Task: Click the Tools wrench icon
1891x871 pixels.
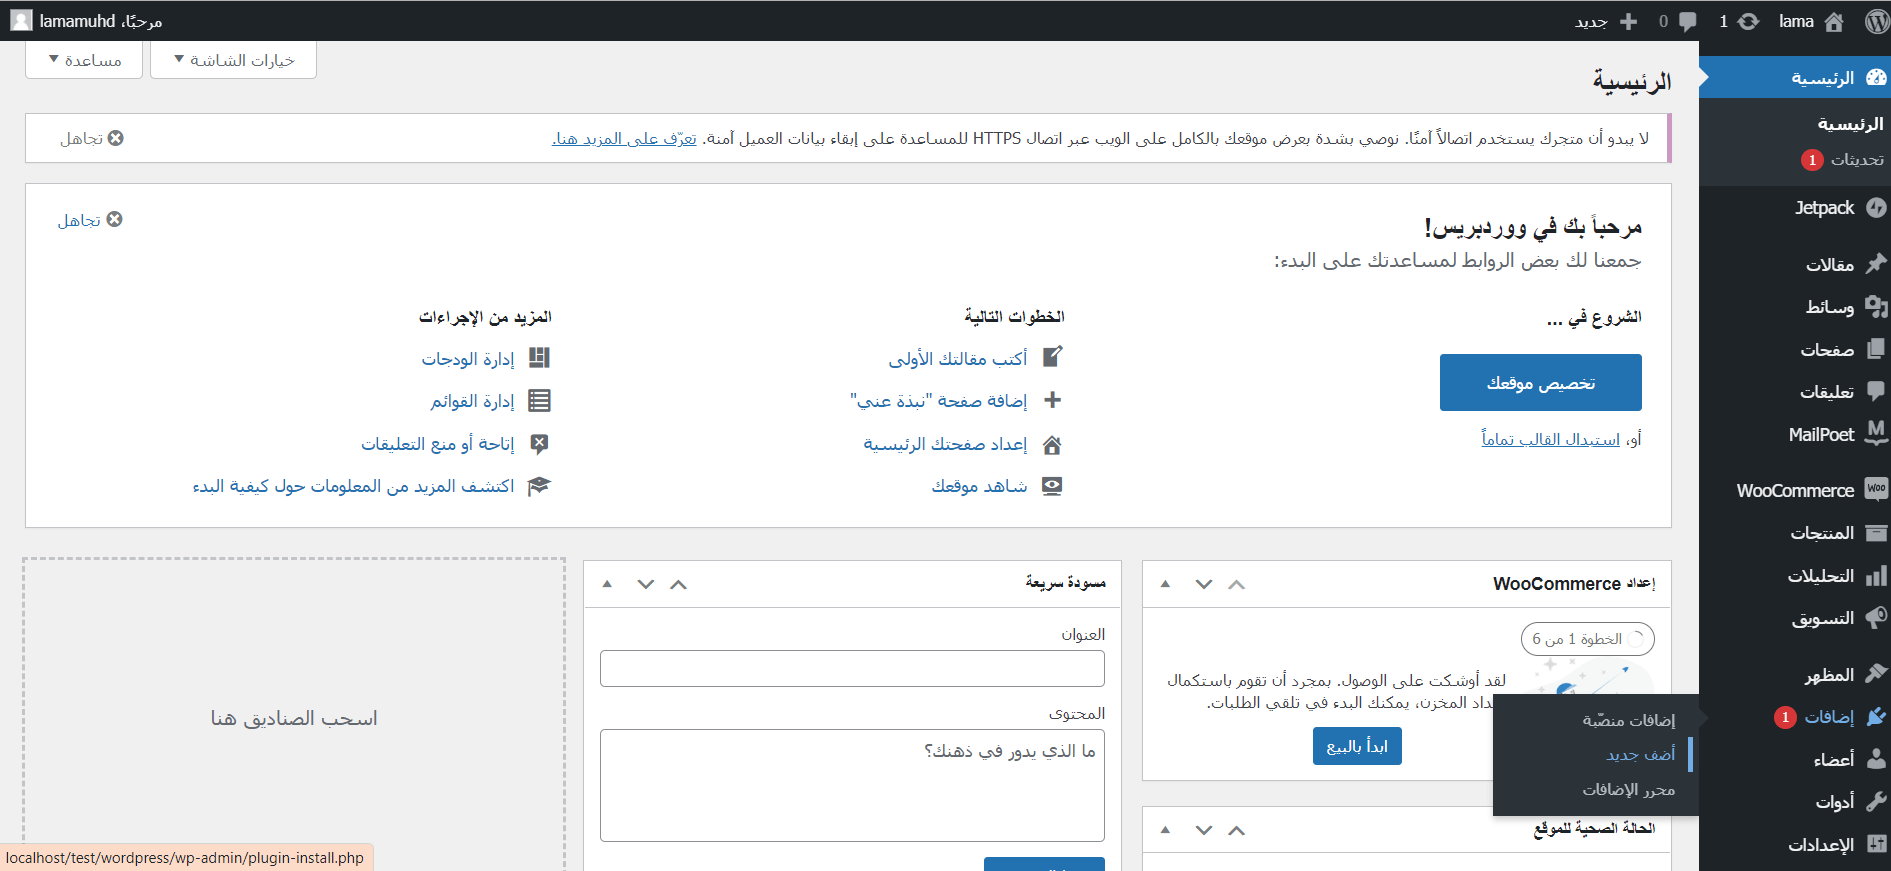Action: (1876, 801)
